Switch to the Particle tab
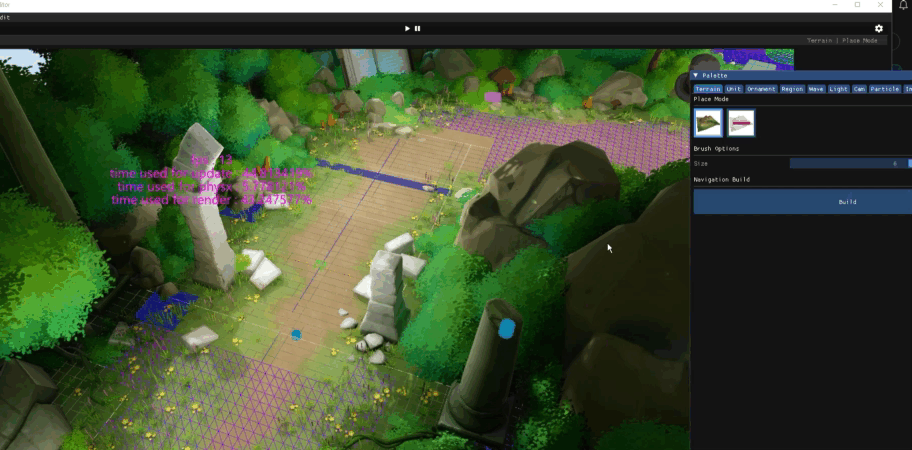 click(884, 89)
